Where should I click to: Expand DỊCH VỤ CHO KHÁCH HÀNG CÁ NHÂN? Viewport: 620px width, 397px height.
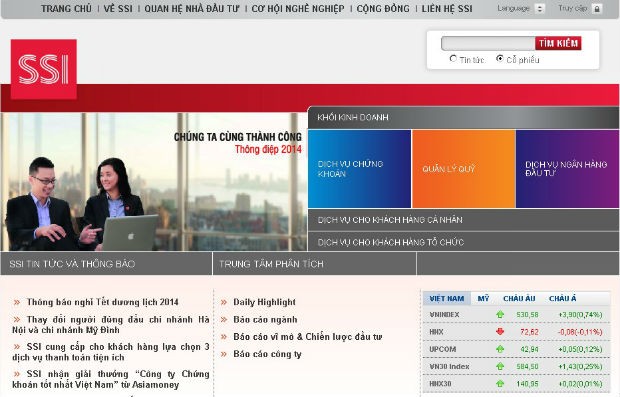(x=463, y=220)
